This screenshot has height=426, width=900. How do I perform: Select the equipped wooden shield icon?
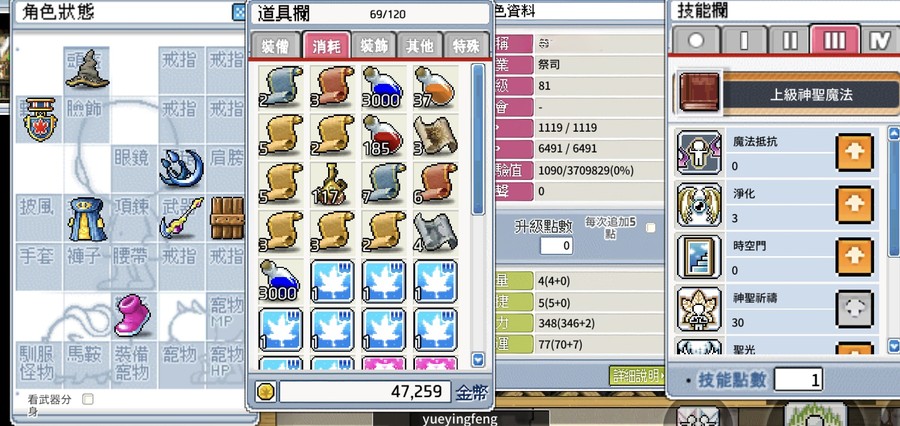[x=227, y=219]
